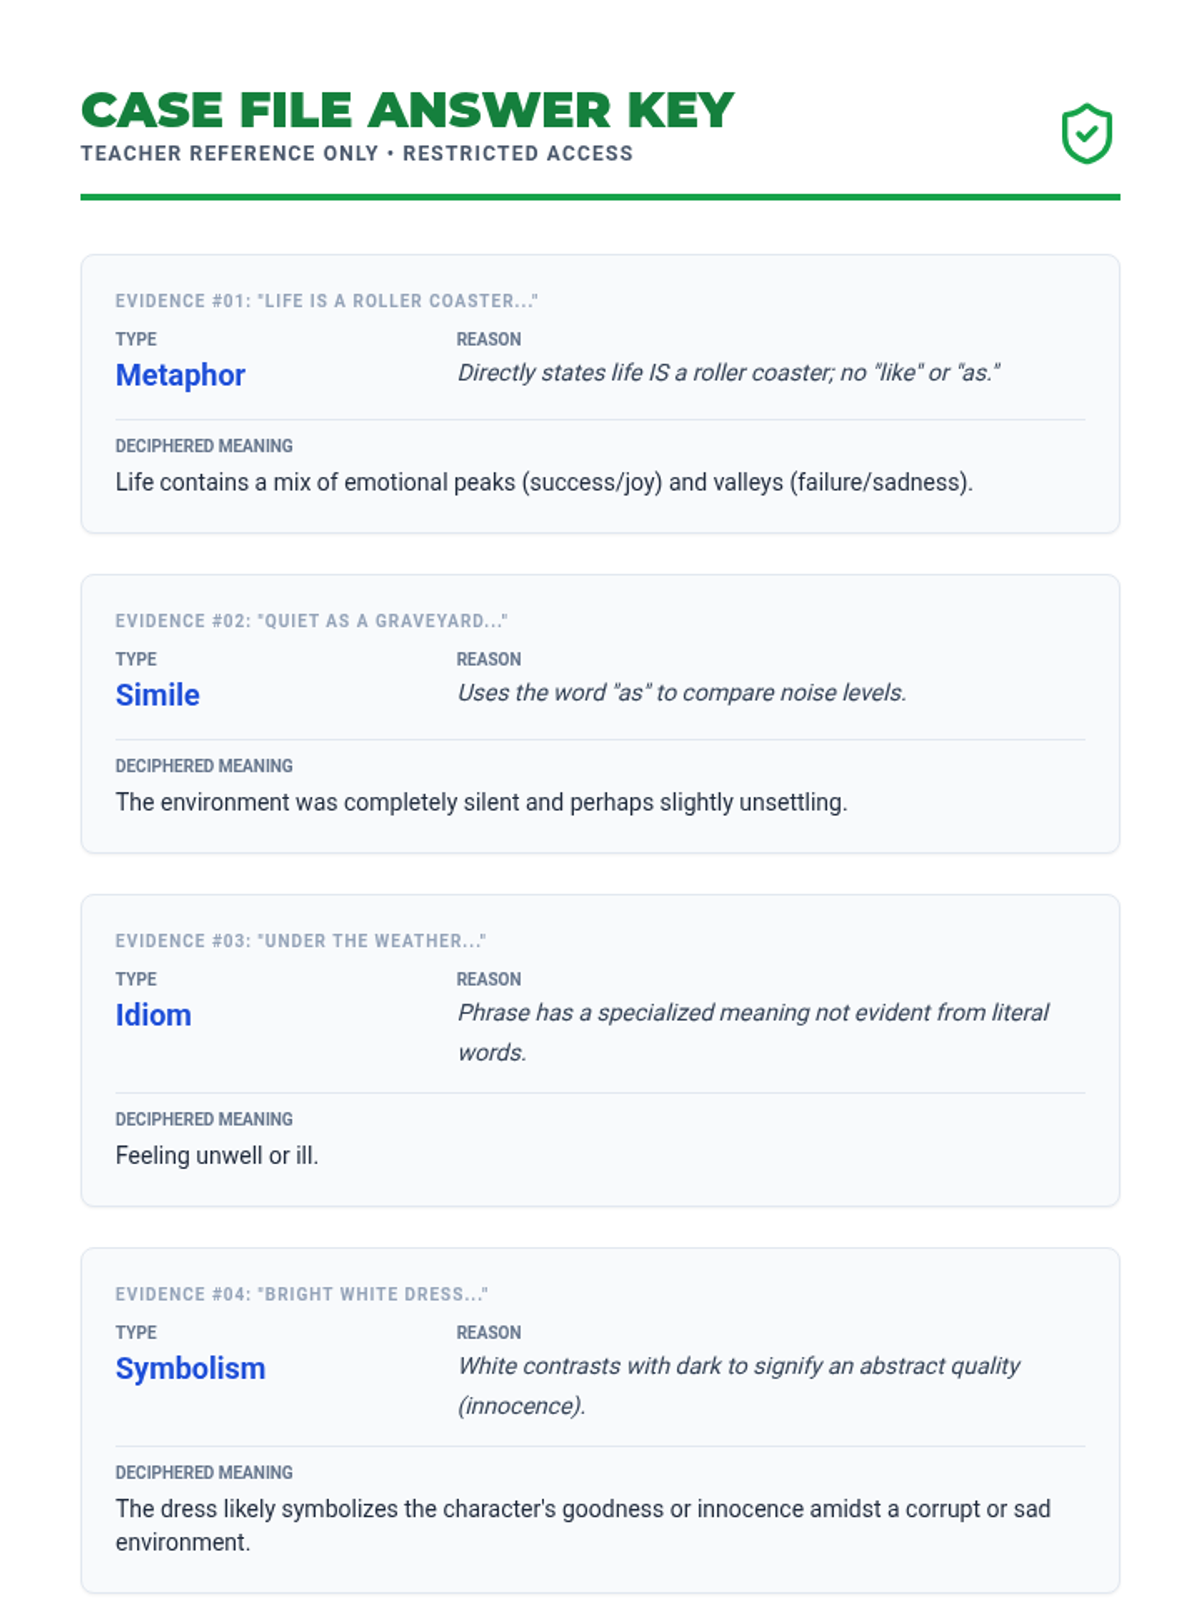Open the Evidence #02 quiet as a graveyard header

pos(311,621)
